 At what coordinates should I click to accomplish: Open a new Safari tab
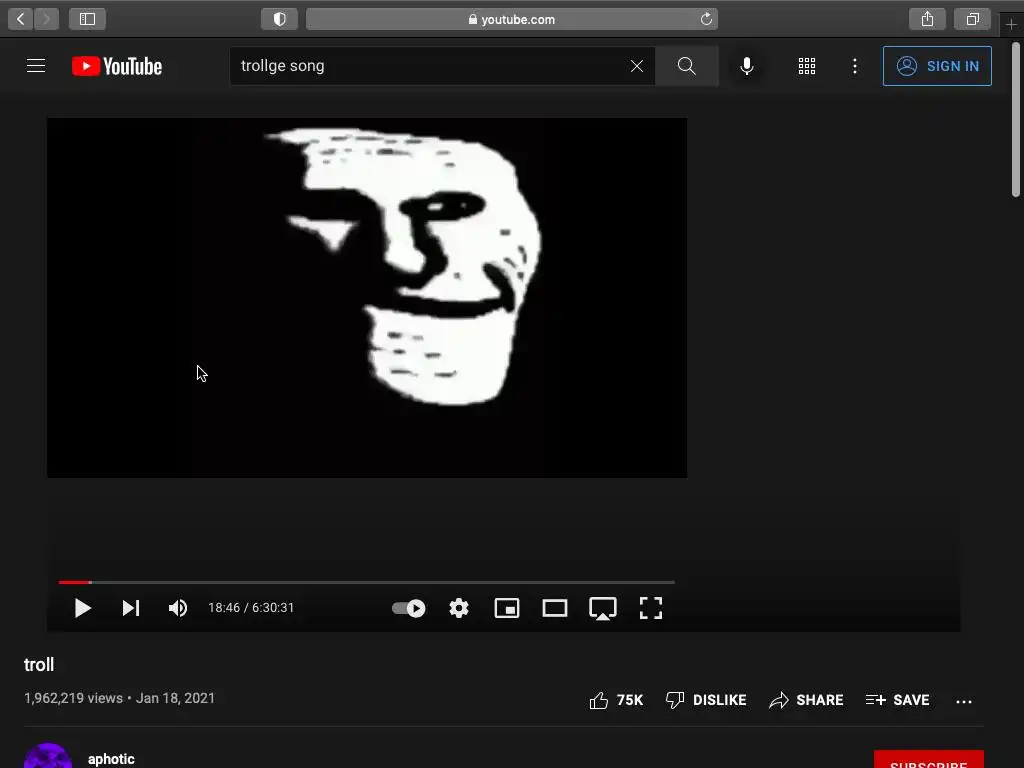tap(1012, 24)
